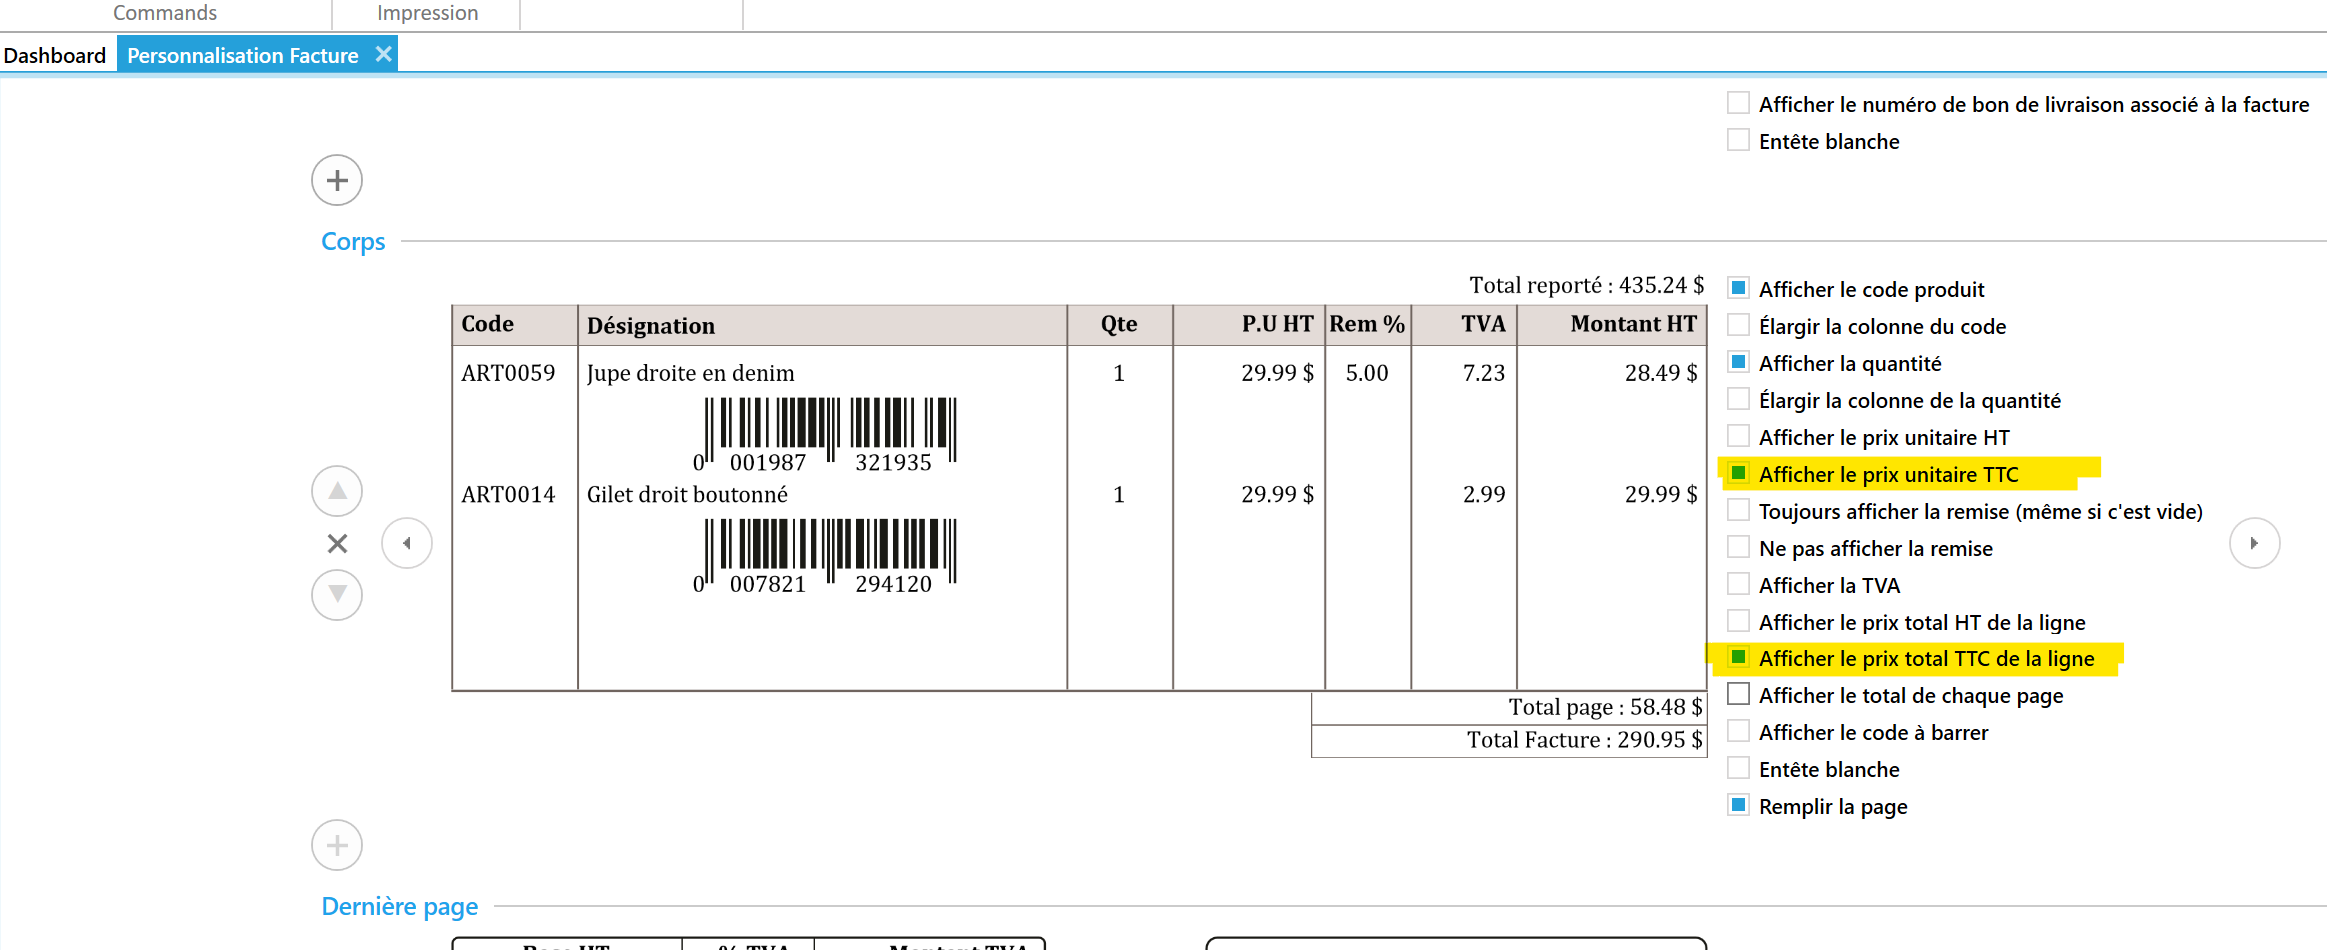Close the Personnalisation Facture tab
Viewport: 2327px width, 950px height.
(x=383, y=55)
